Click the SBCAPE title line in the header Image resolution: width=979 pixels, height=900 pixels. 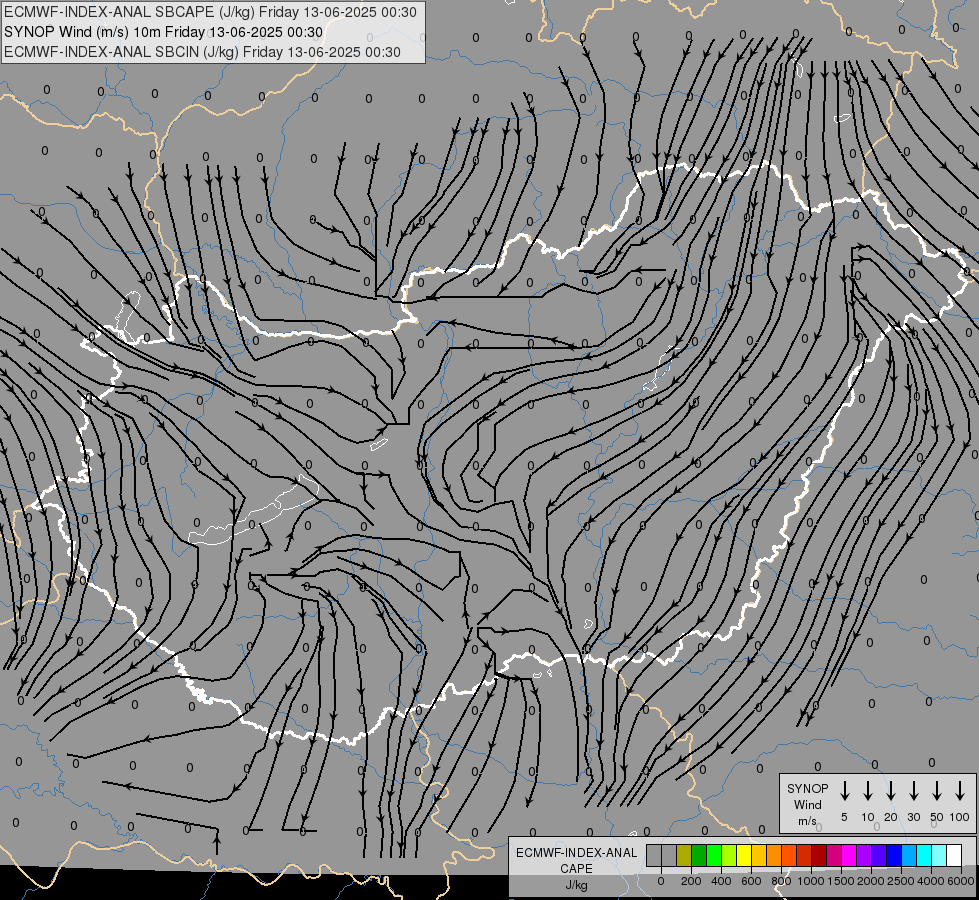[210, 12]
